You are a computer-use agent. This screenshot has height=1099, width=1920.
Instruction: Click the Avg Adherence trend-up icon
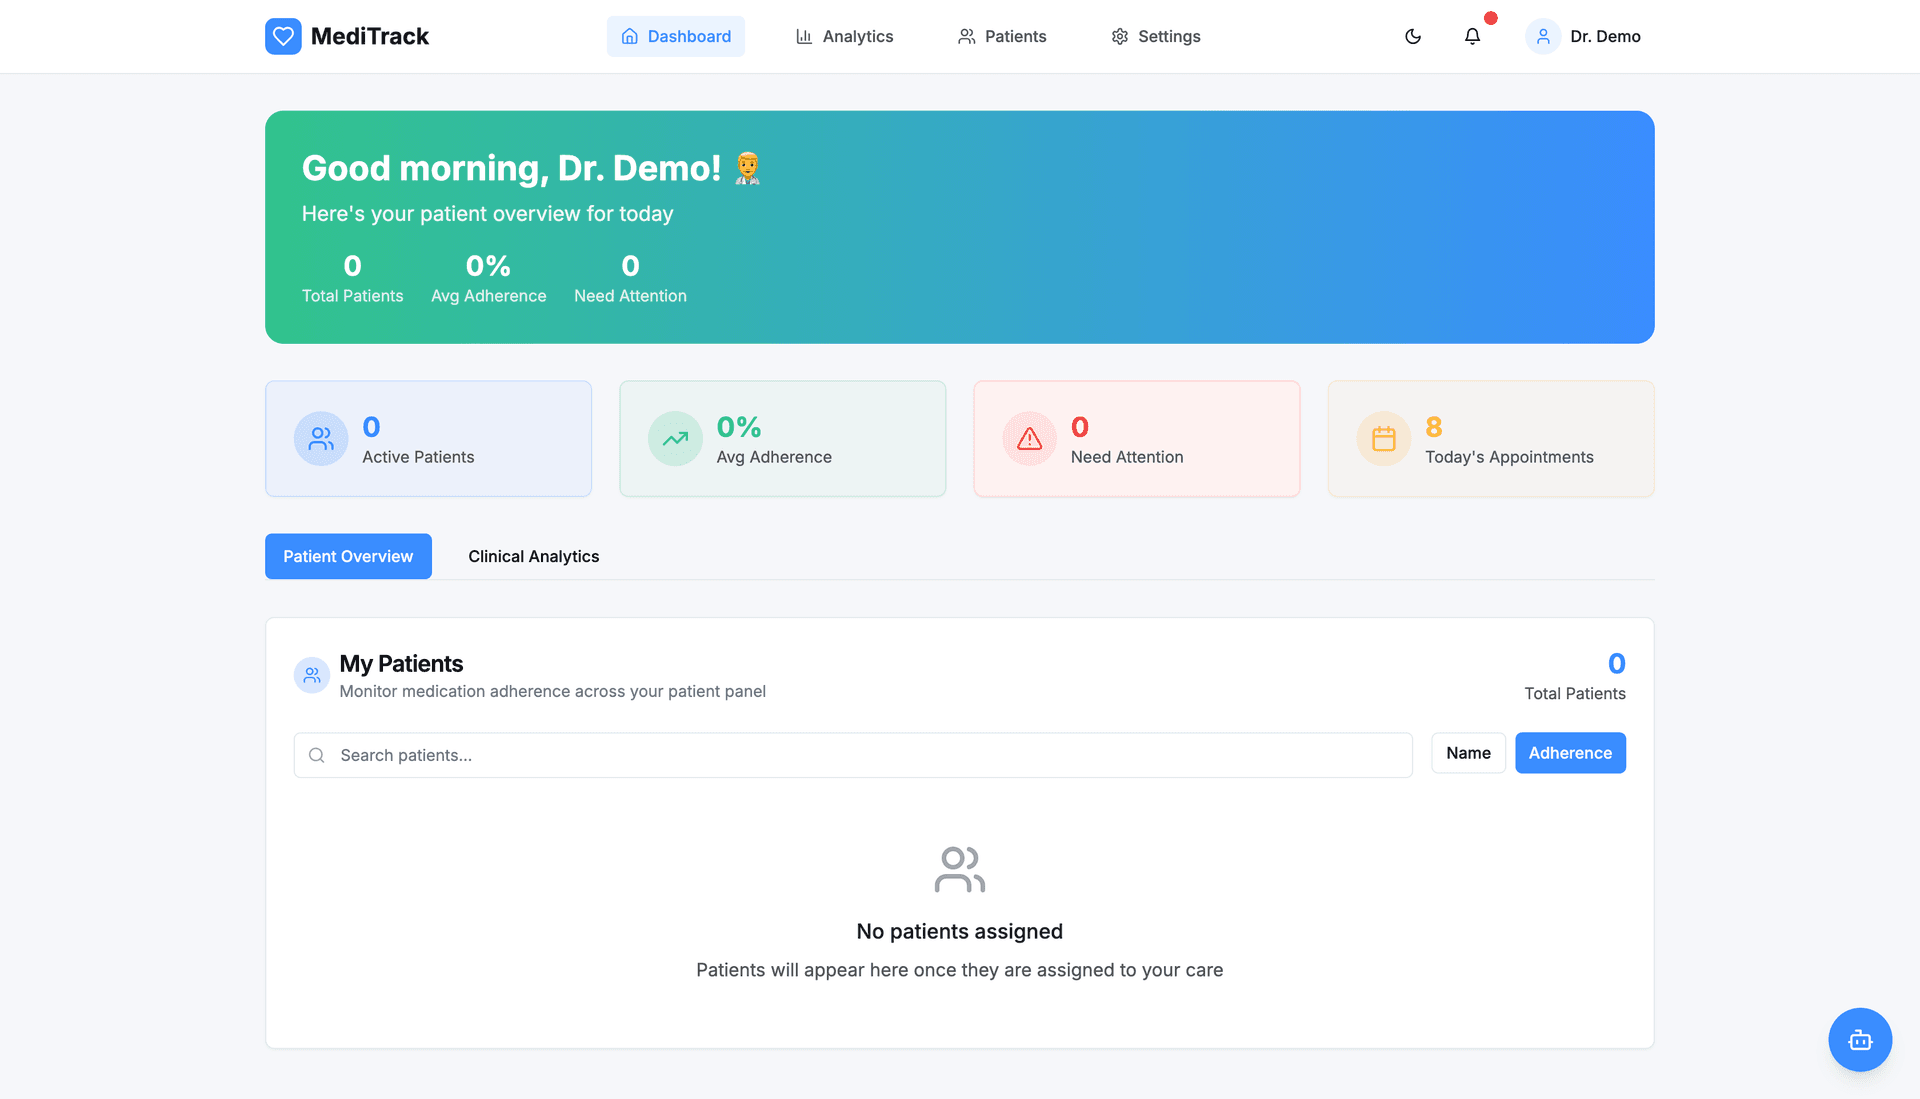click(675, 439)
